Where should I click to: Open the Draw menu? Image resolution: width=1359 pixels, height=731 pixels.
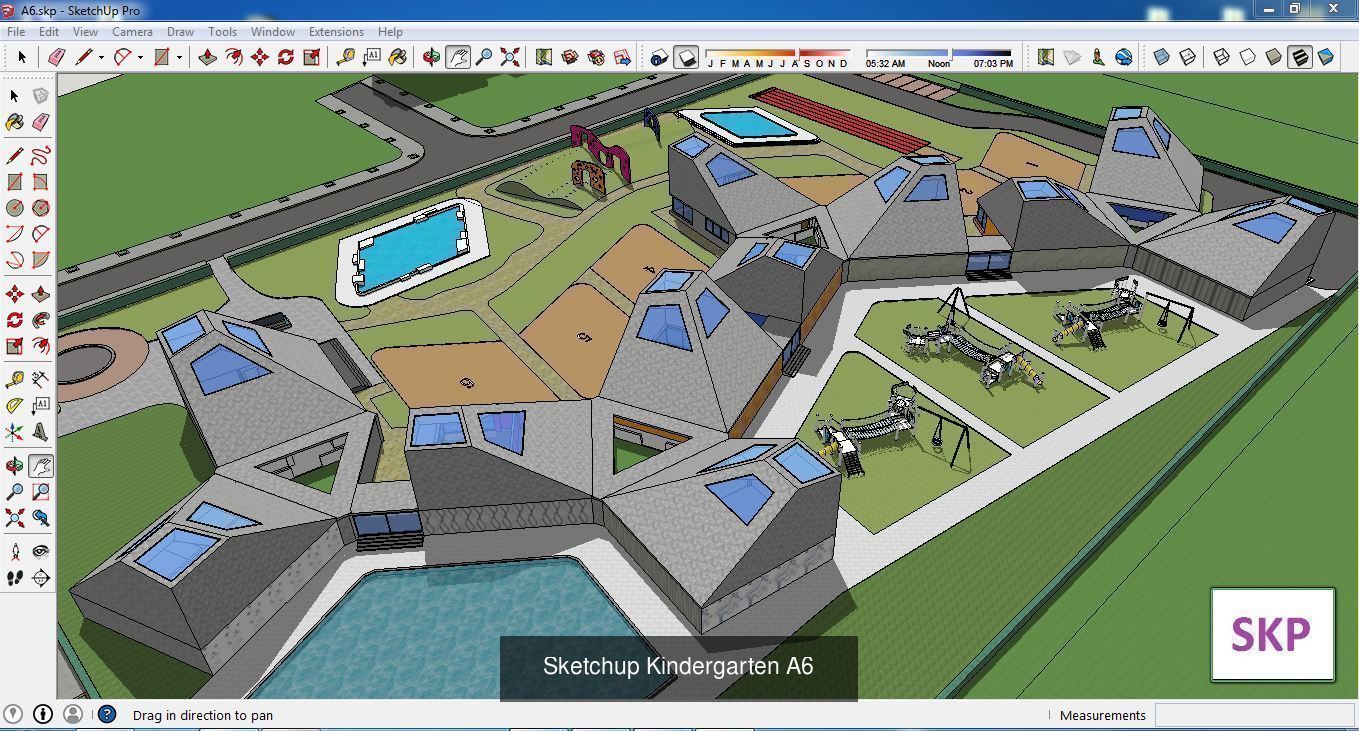pos(180,32)
